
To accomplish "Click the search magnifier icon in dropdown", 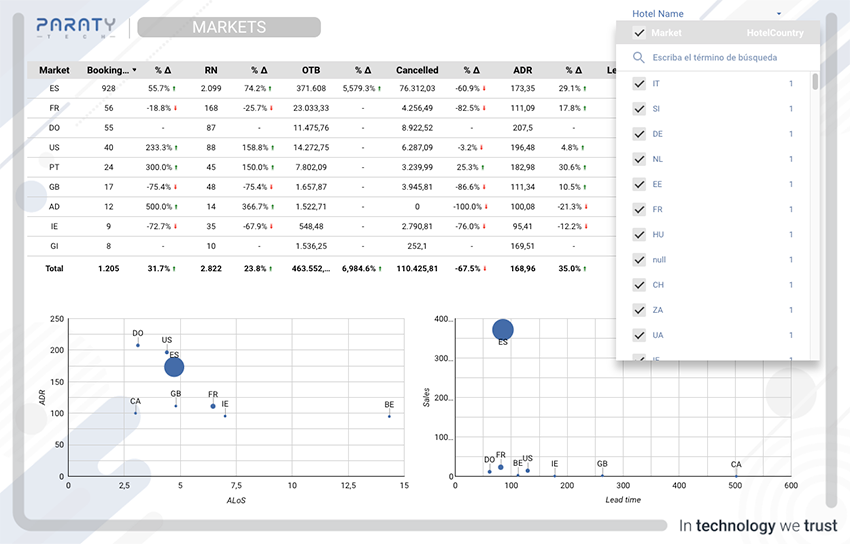I will [x=639, y=57].
